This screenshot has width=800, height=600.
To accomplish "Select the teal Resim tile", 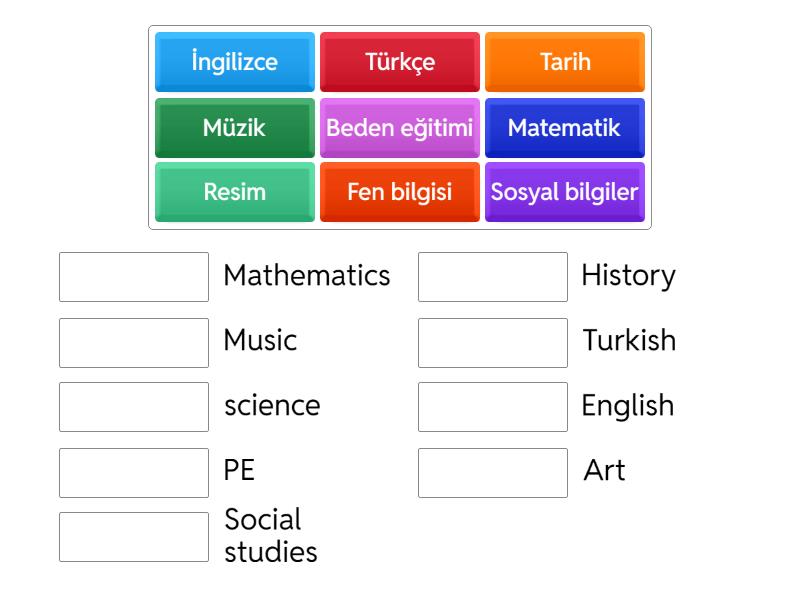I will [x=235, y=192].
